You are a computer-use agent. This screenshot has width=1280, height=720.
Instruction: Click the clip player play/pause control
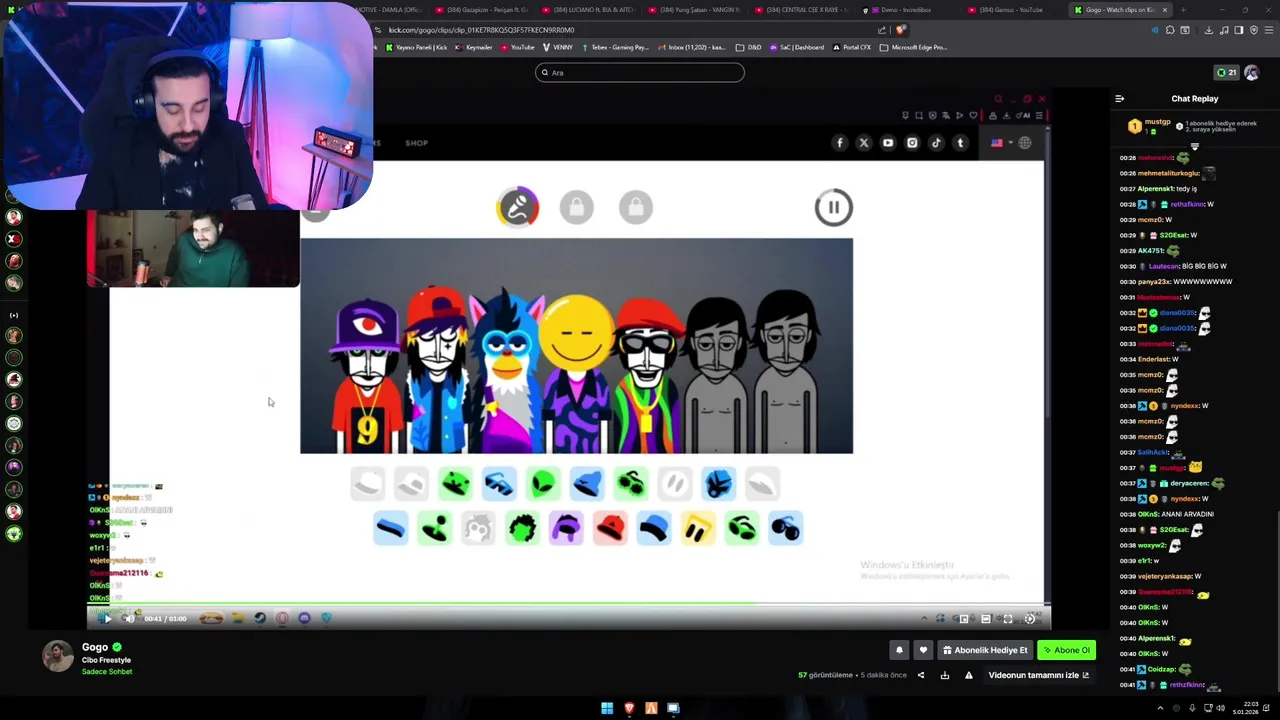tap(106, 618)
